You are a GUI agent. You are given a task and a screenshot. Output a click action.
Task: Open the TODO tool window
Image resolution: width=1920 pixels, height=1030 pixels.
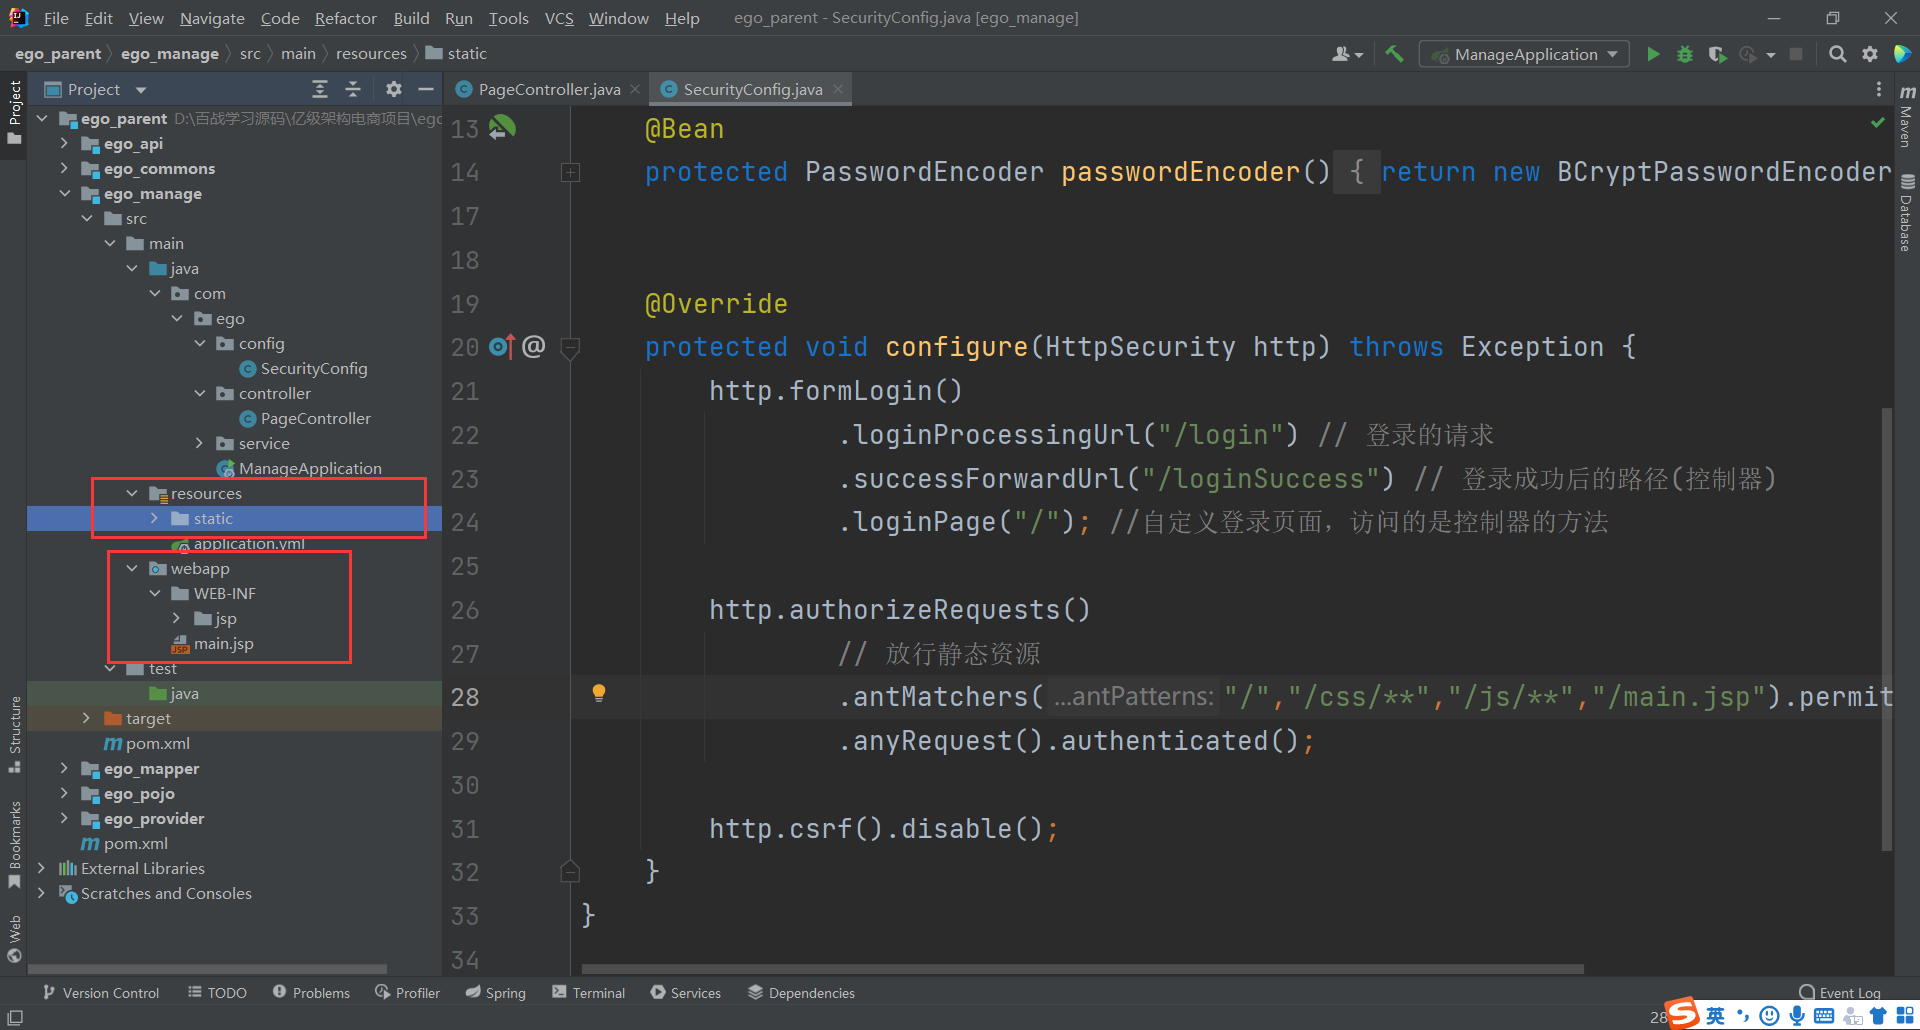tap(217, 992)
